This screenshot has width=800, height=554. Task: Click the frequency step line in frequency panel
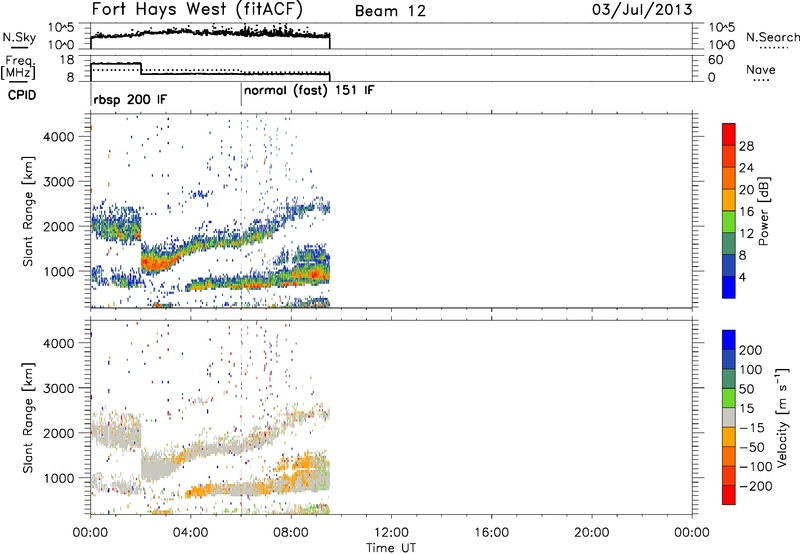click(x=210, y=71)
